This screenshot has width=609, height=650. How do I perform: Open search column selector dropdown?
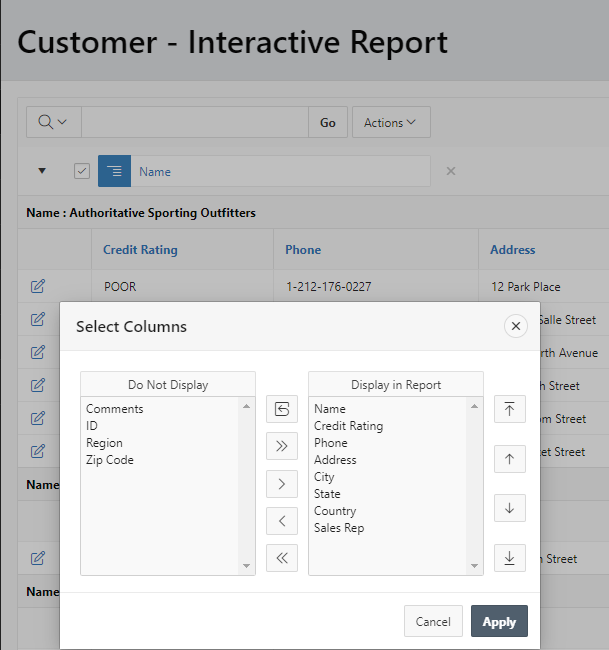pyautogui.click(x=53, y=122)
